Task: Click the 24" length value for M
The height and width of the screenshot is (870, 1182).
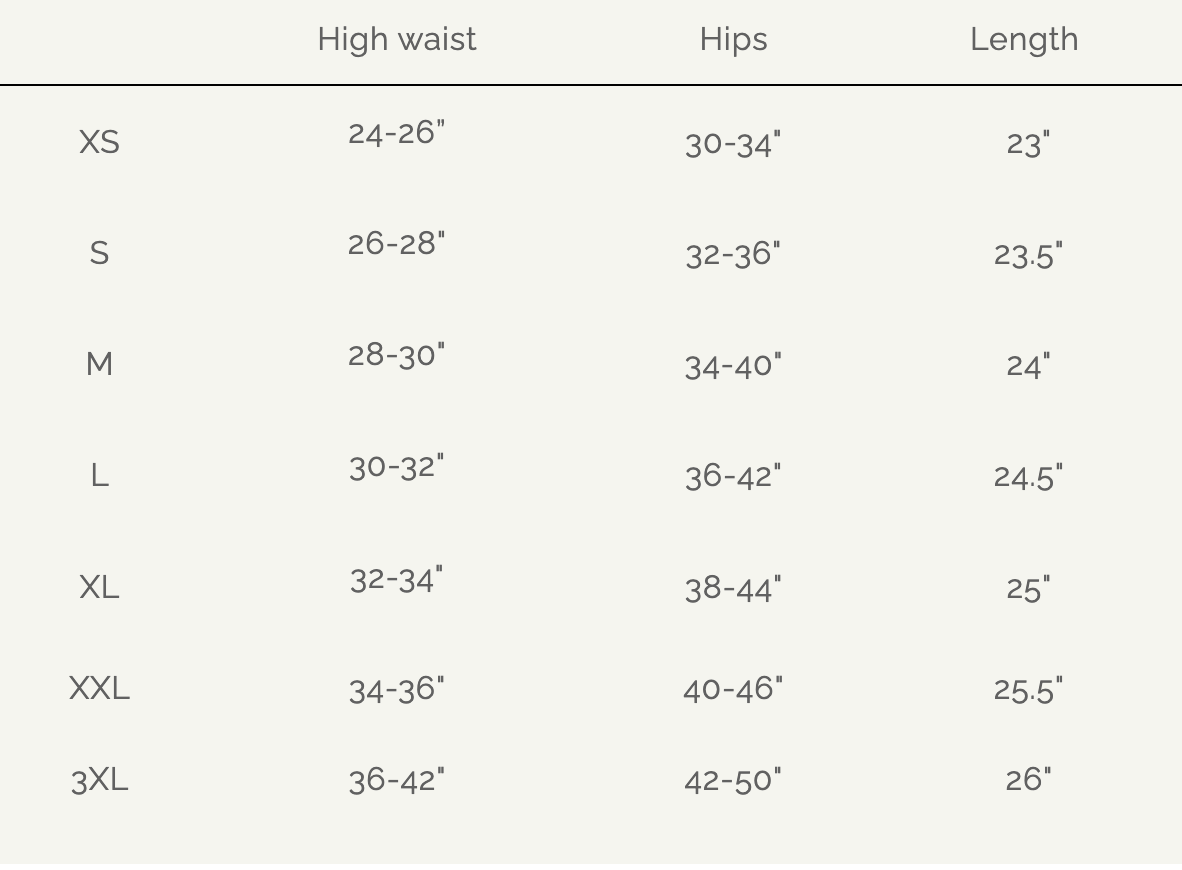Action: point(1028,366)
